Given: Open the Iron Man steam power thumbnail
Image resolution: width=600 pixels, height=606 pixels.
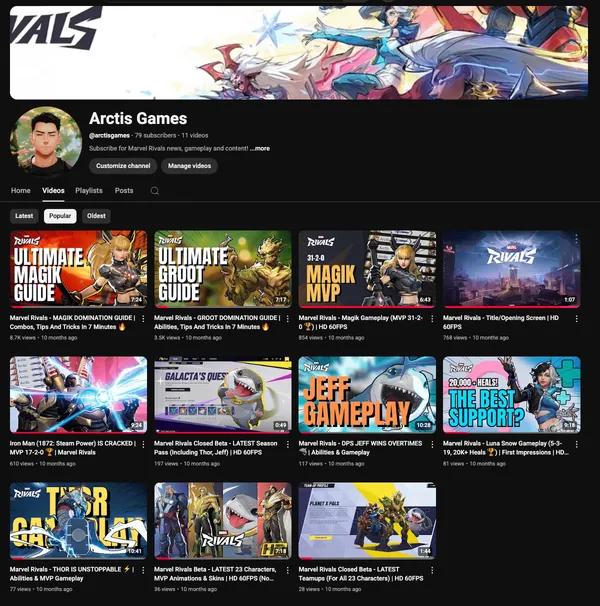Looking at the screenshot, I should pos(78,395).
